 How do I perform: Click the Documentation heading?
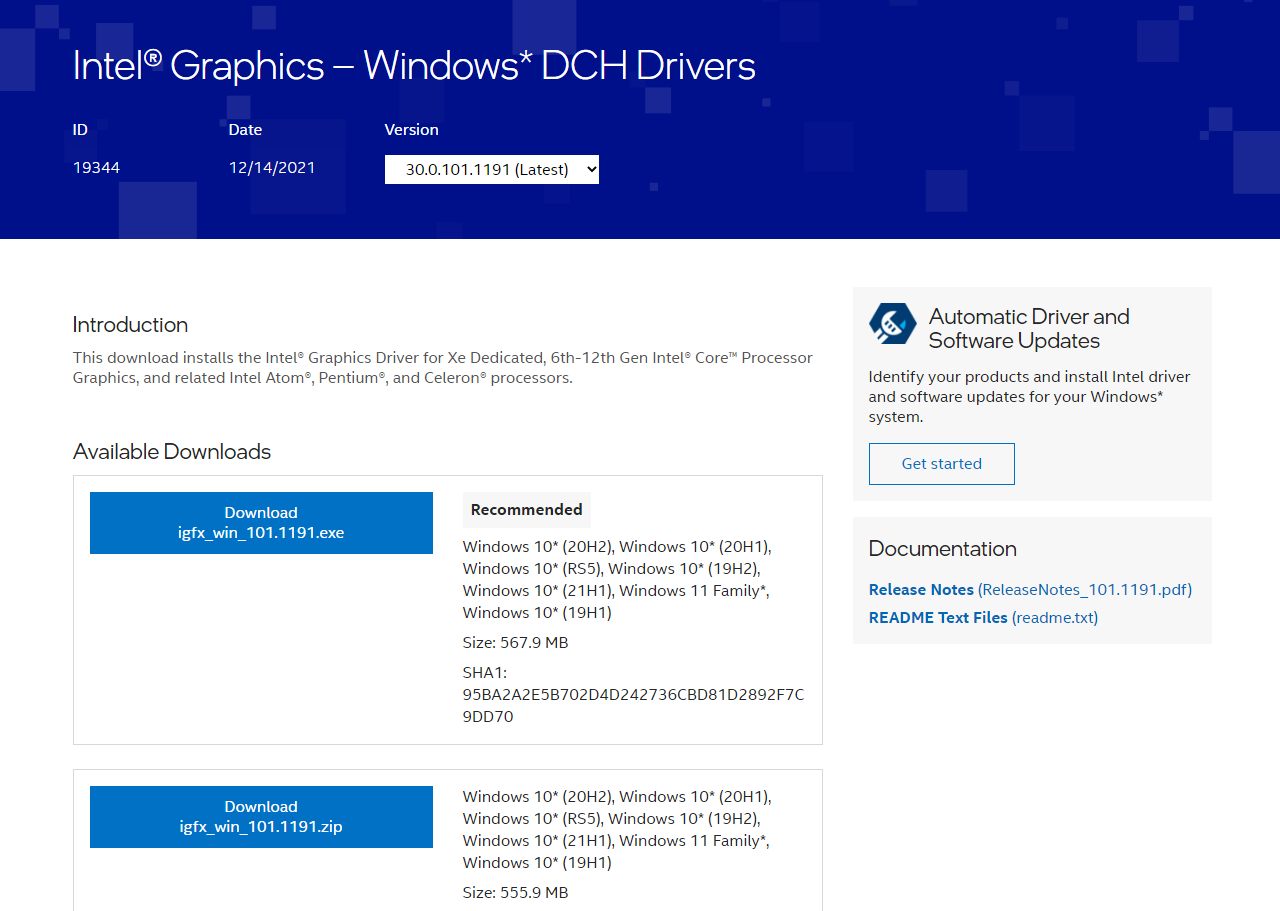(942, 549)
